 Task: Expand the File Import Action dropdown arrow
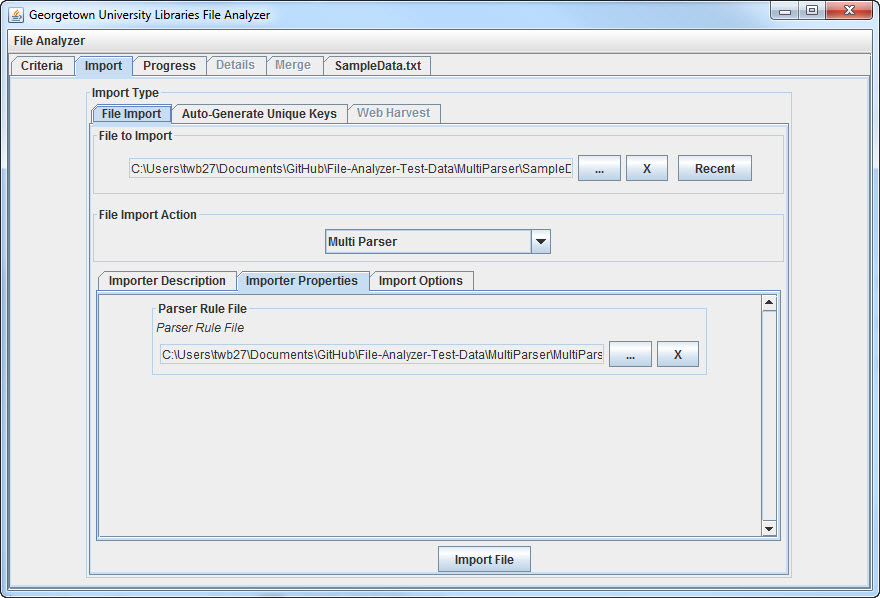540,241
